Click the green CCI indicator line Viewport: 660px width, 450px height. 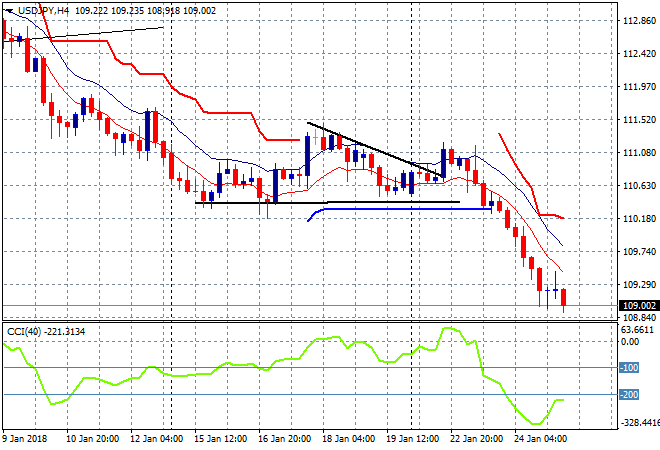(286, 360)
